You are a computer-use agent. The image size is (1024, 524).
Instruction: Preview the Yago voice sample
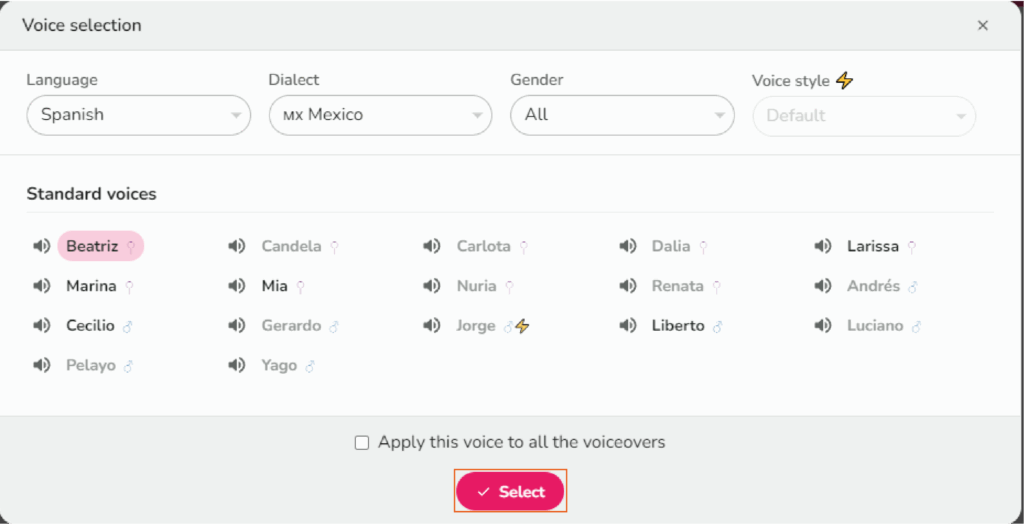point(237,366)
